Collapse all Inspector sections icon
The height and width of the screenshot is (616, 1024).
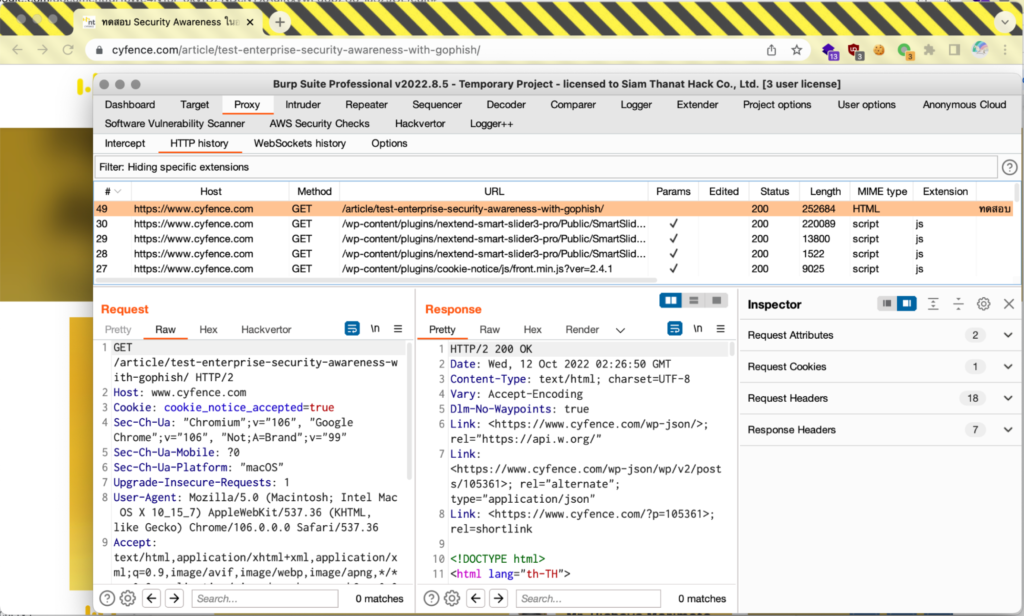(x=958, y=304)
